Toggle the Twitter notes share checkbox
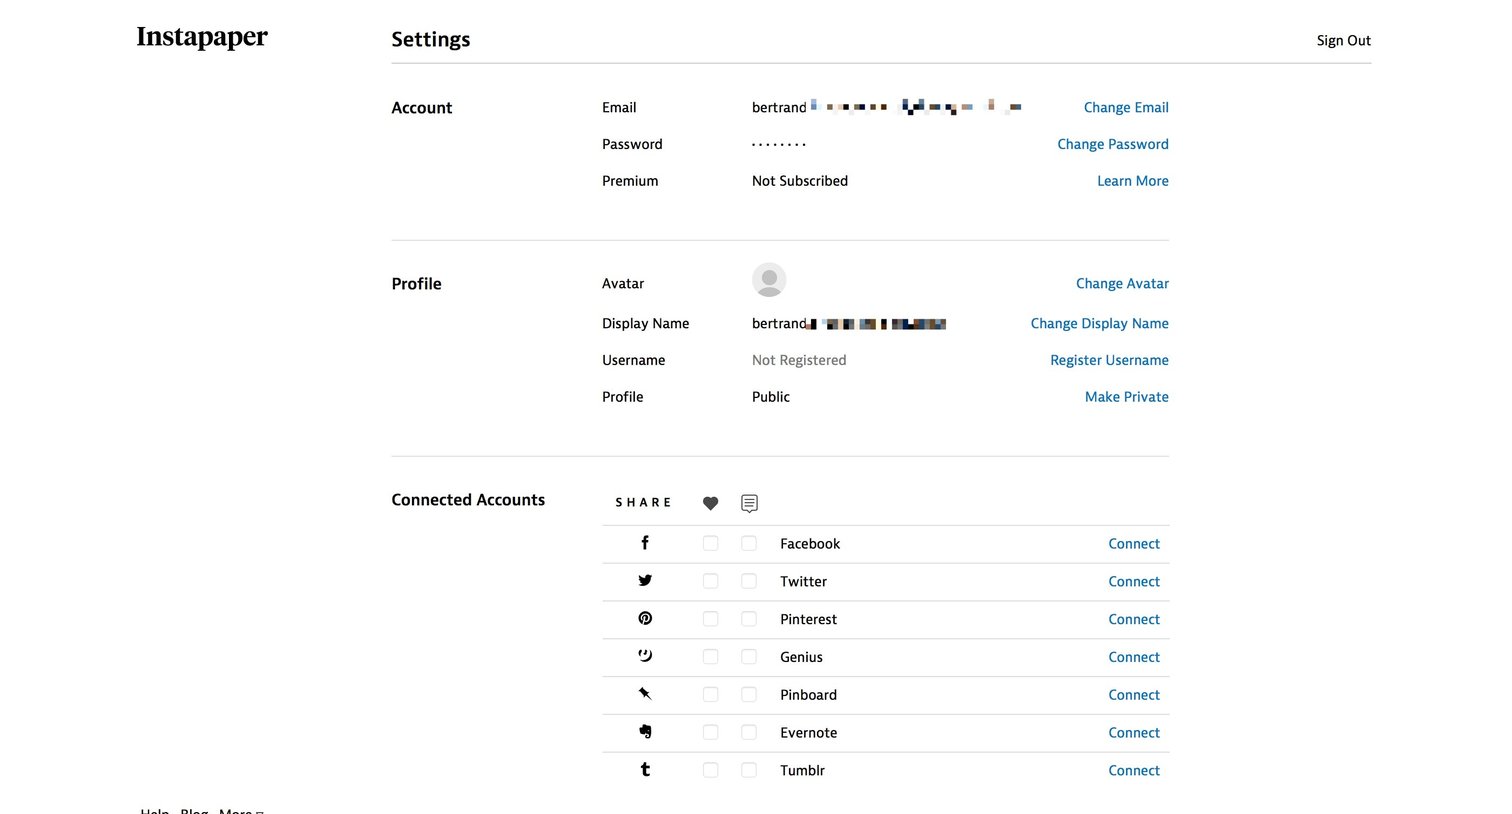This screenshot has width=1512, height=814. coord(749,581)
